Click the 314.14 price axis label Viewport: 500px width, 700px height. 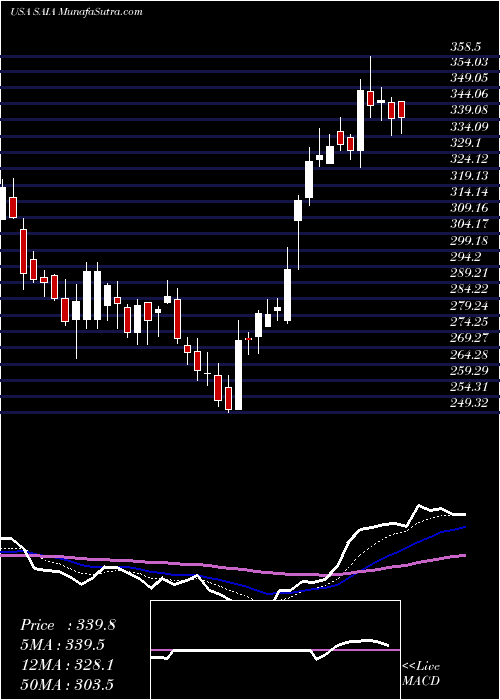[x=468, y=191]
